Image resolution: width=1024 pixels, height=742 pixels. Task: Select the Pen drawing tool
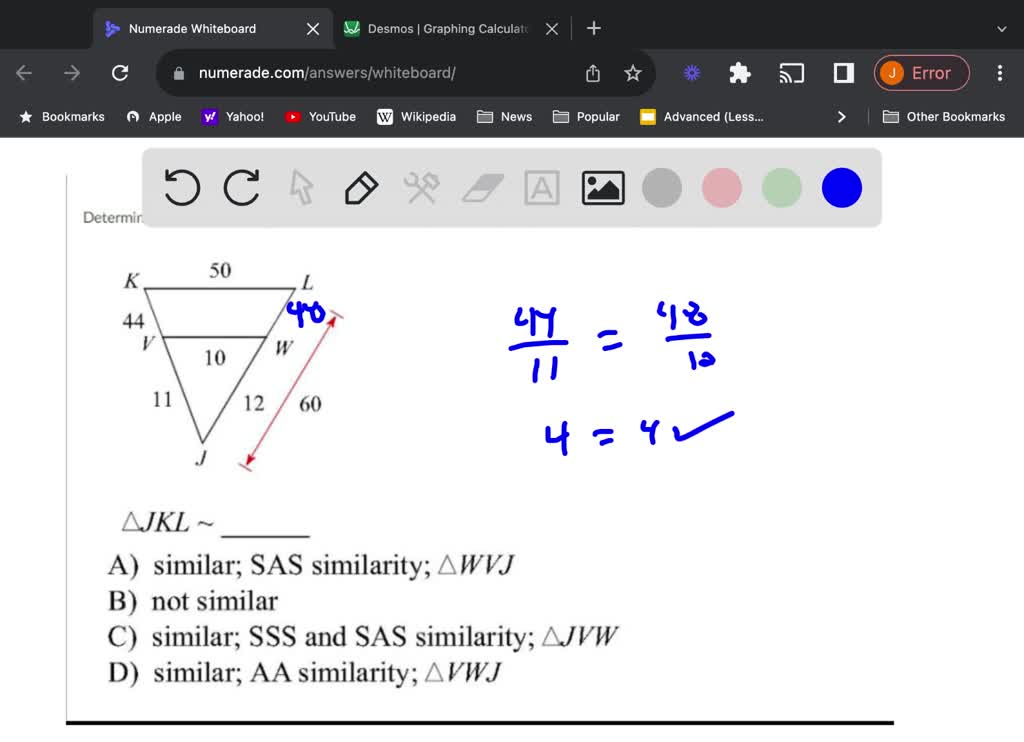[x=361, y=187]
